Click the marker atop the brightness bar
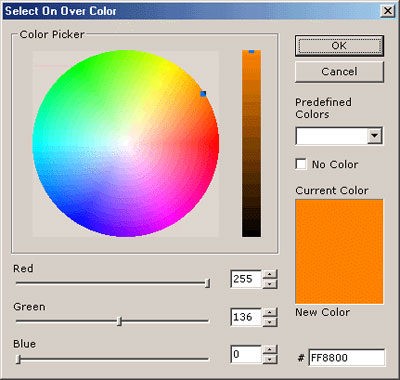 (251, 51)
